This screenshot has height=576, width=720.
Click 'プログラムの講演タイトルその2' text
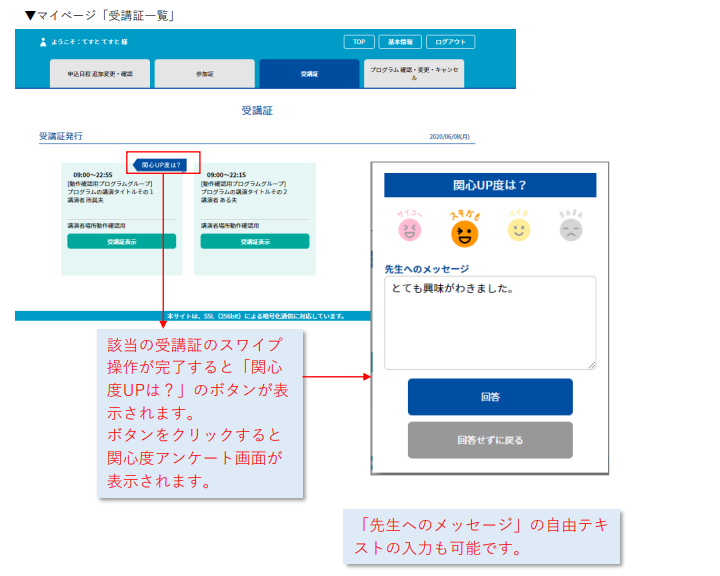(244, 192)
